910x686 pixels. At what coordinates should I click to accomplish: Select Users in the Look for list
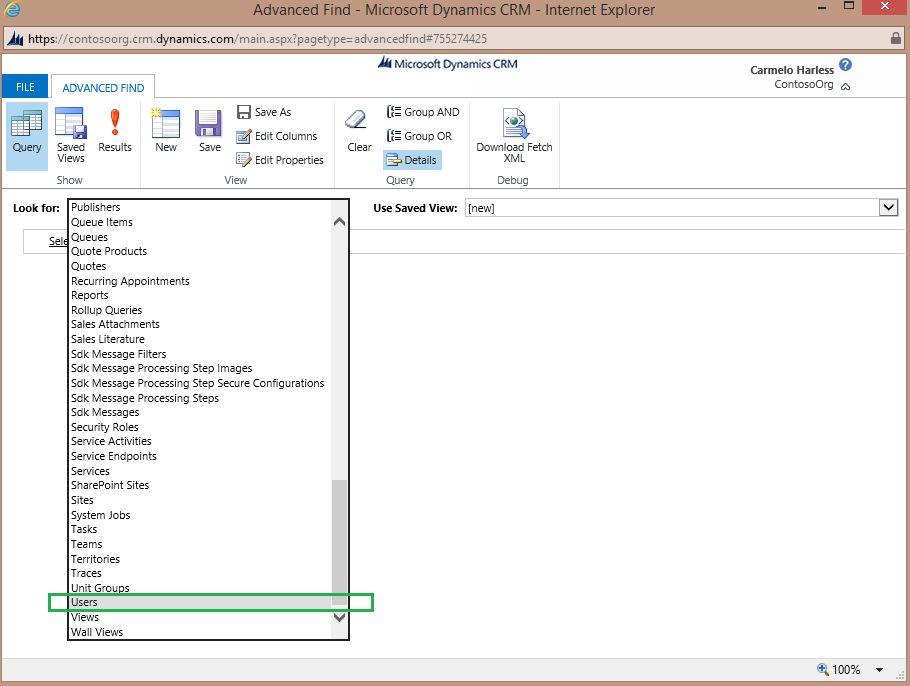[x=85, y=603]
